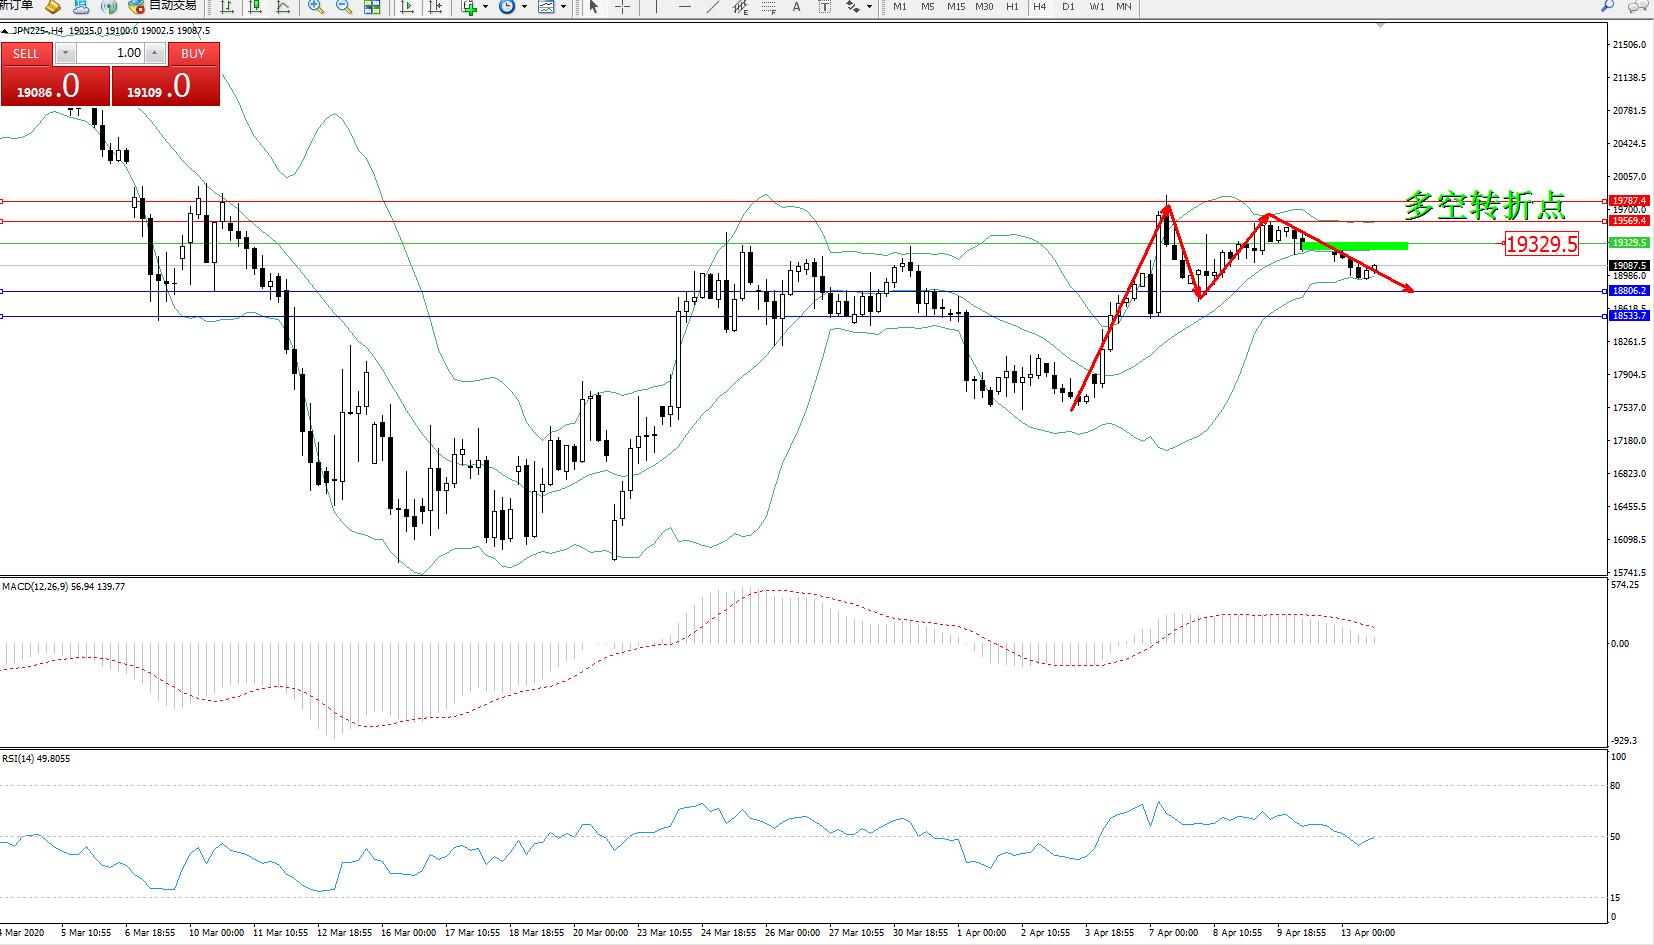The width and height of the screenshot is (1654, 945).
Task: Choose the text label 'A' tool
Action: [x=796, y=7]
